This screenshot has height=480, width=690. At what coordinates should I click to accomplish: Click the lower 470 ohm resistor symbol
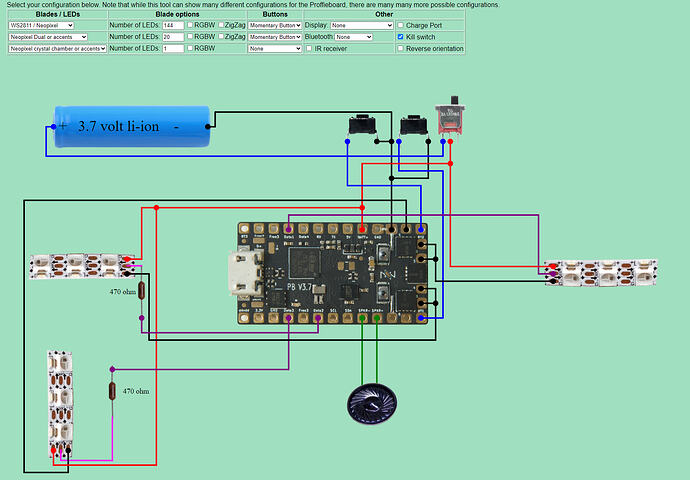(112, 391)
